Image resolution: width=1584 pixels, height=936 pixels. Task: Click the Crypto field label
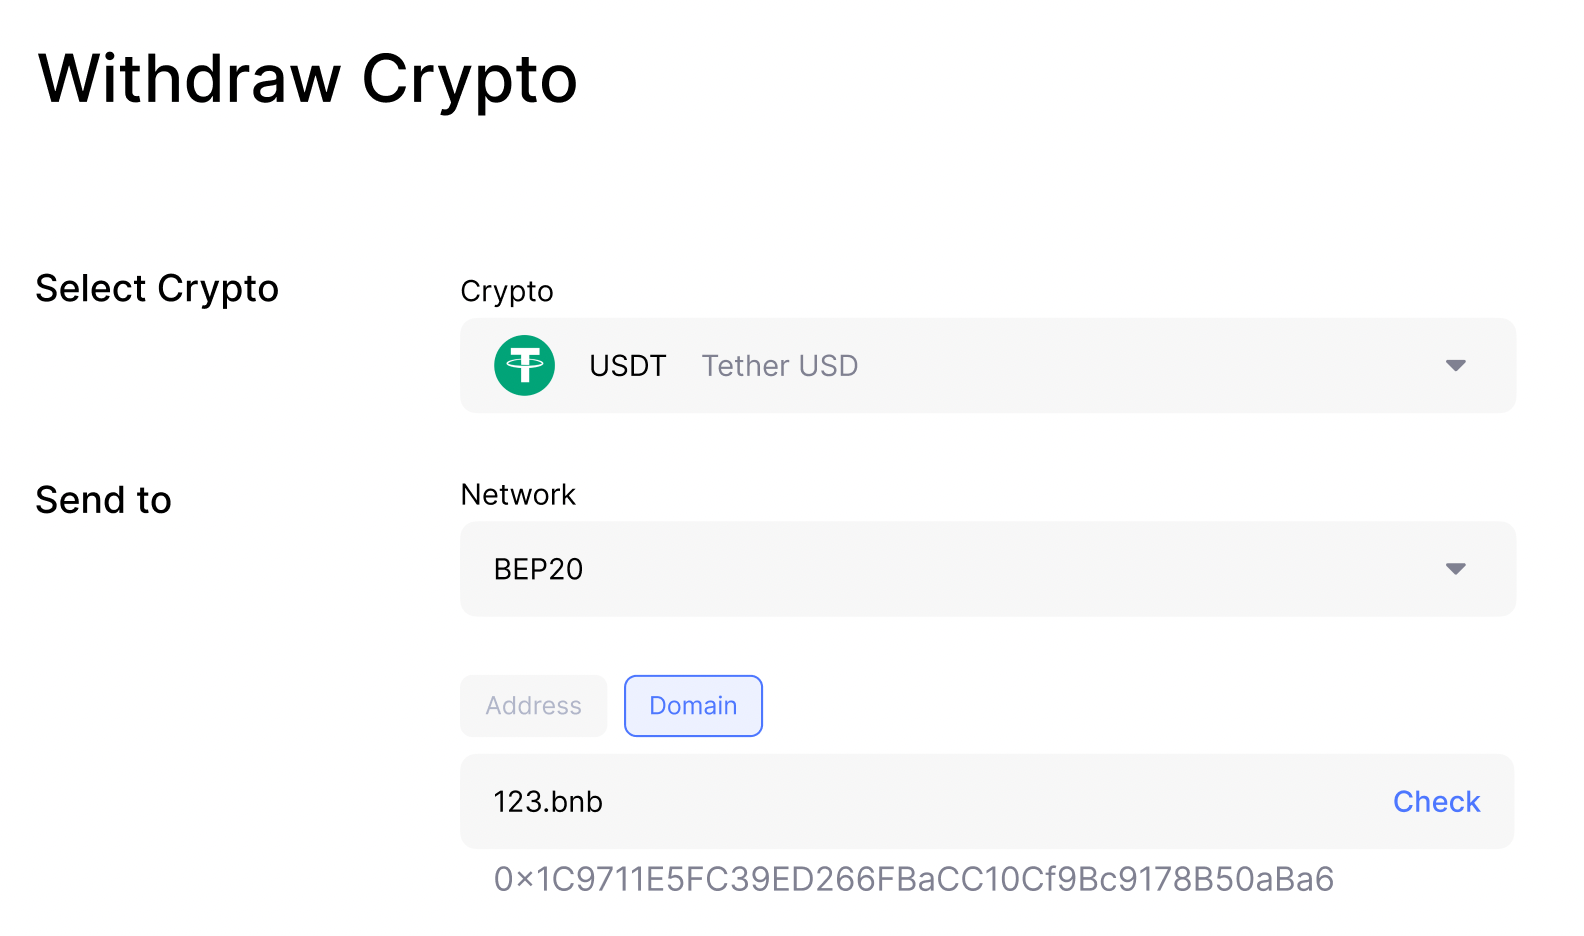[x=506, y=291]
